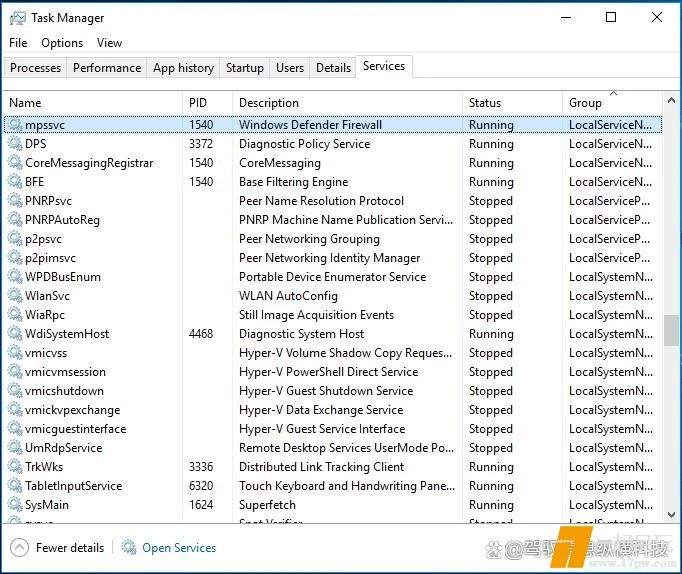Click the gear icon beside vmicvmsession
The image size is (682, 574).
(x=15, y=372)
